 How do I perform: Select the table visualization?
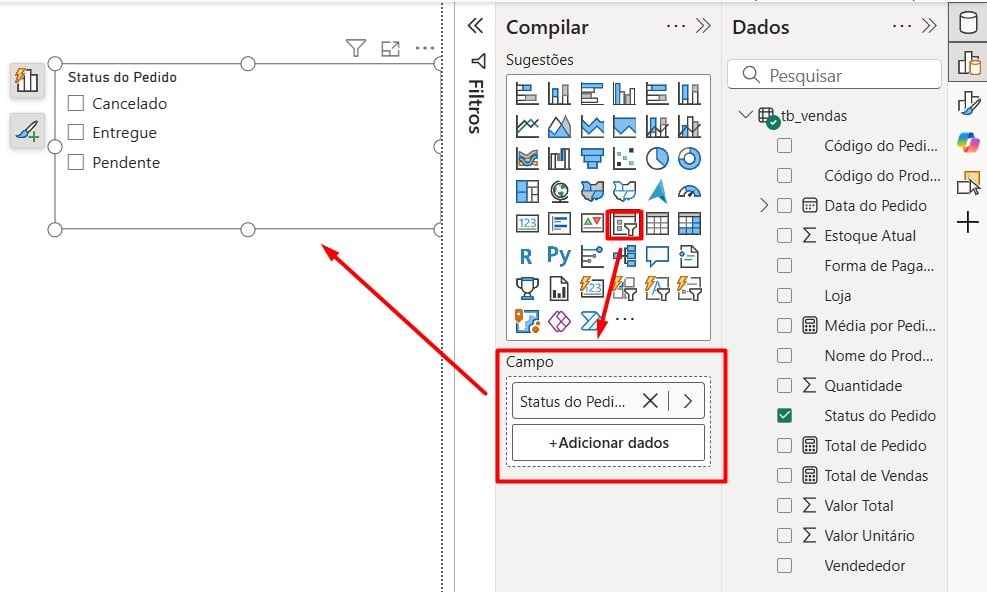tap(657, 224)
